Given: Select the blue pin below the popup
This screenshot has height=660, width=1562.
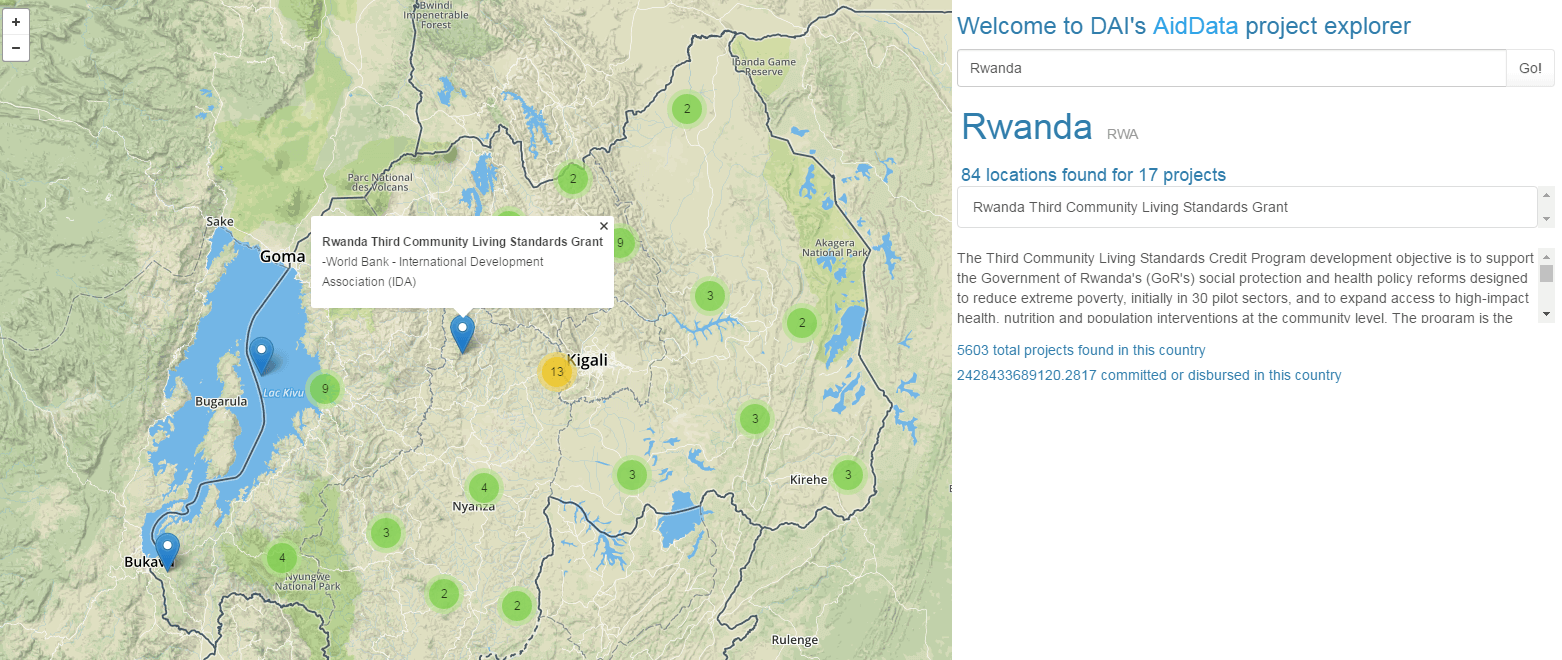Looking at the screenshot, I should point(462,334).
